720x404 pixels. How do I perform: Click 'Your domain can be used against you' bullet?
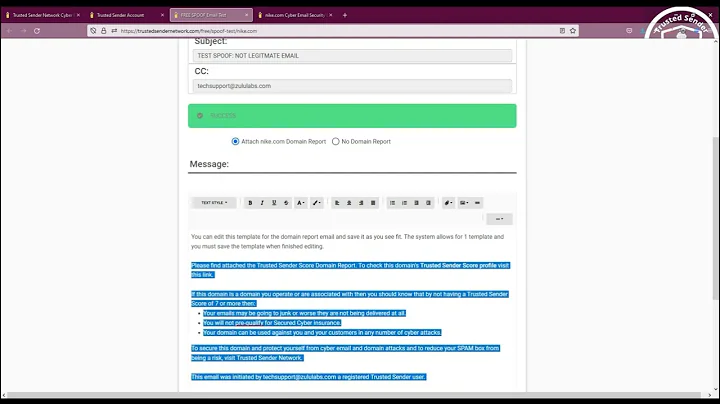tap(322, 332)
